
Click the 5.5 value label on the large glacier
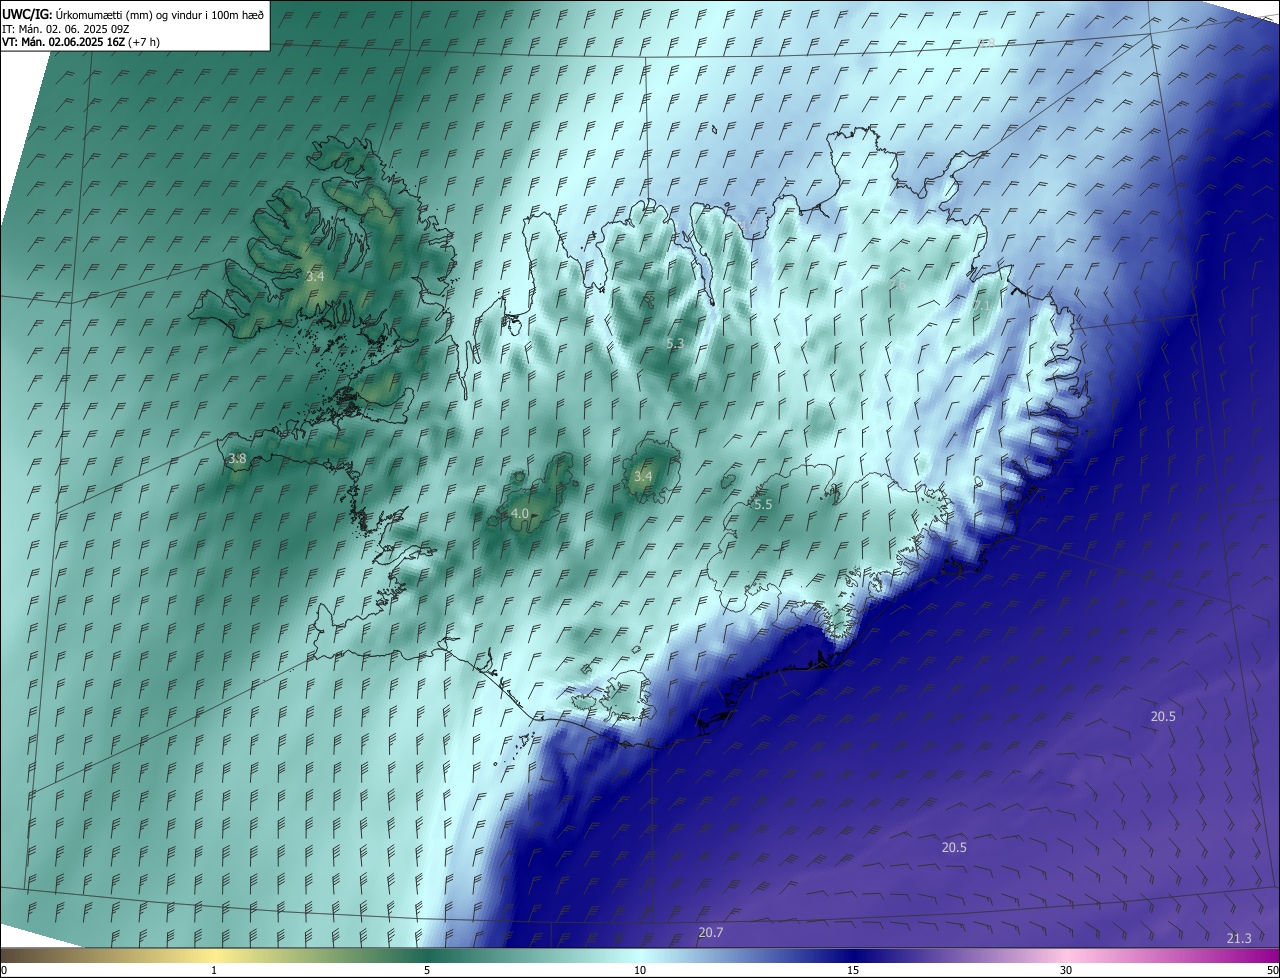763,505
